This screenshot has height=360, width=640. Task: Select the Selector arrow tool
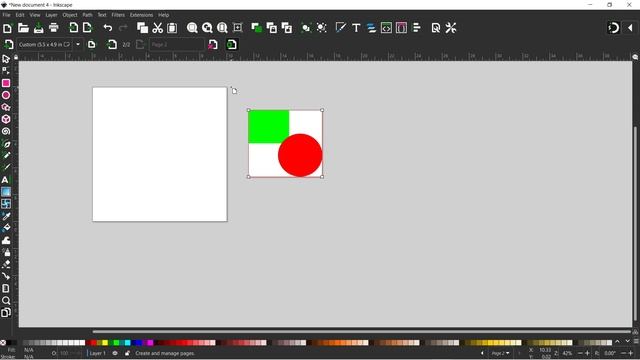pos(6,59)
